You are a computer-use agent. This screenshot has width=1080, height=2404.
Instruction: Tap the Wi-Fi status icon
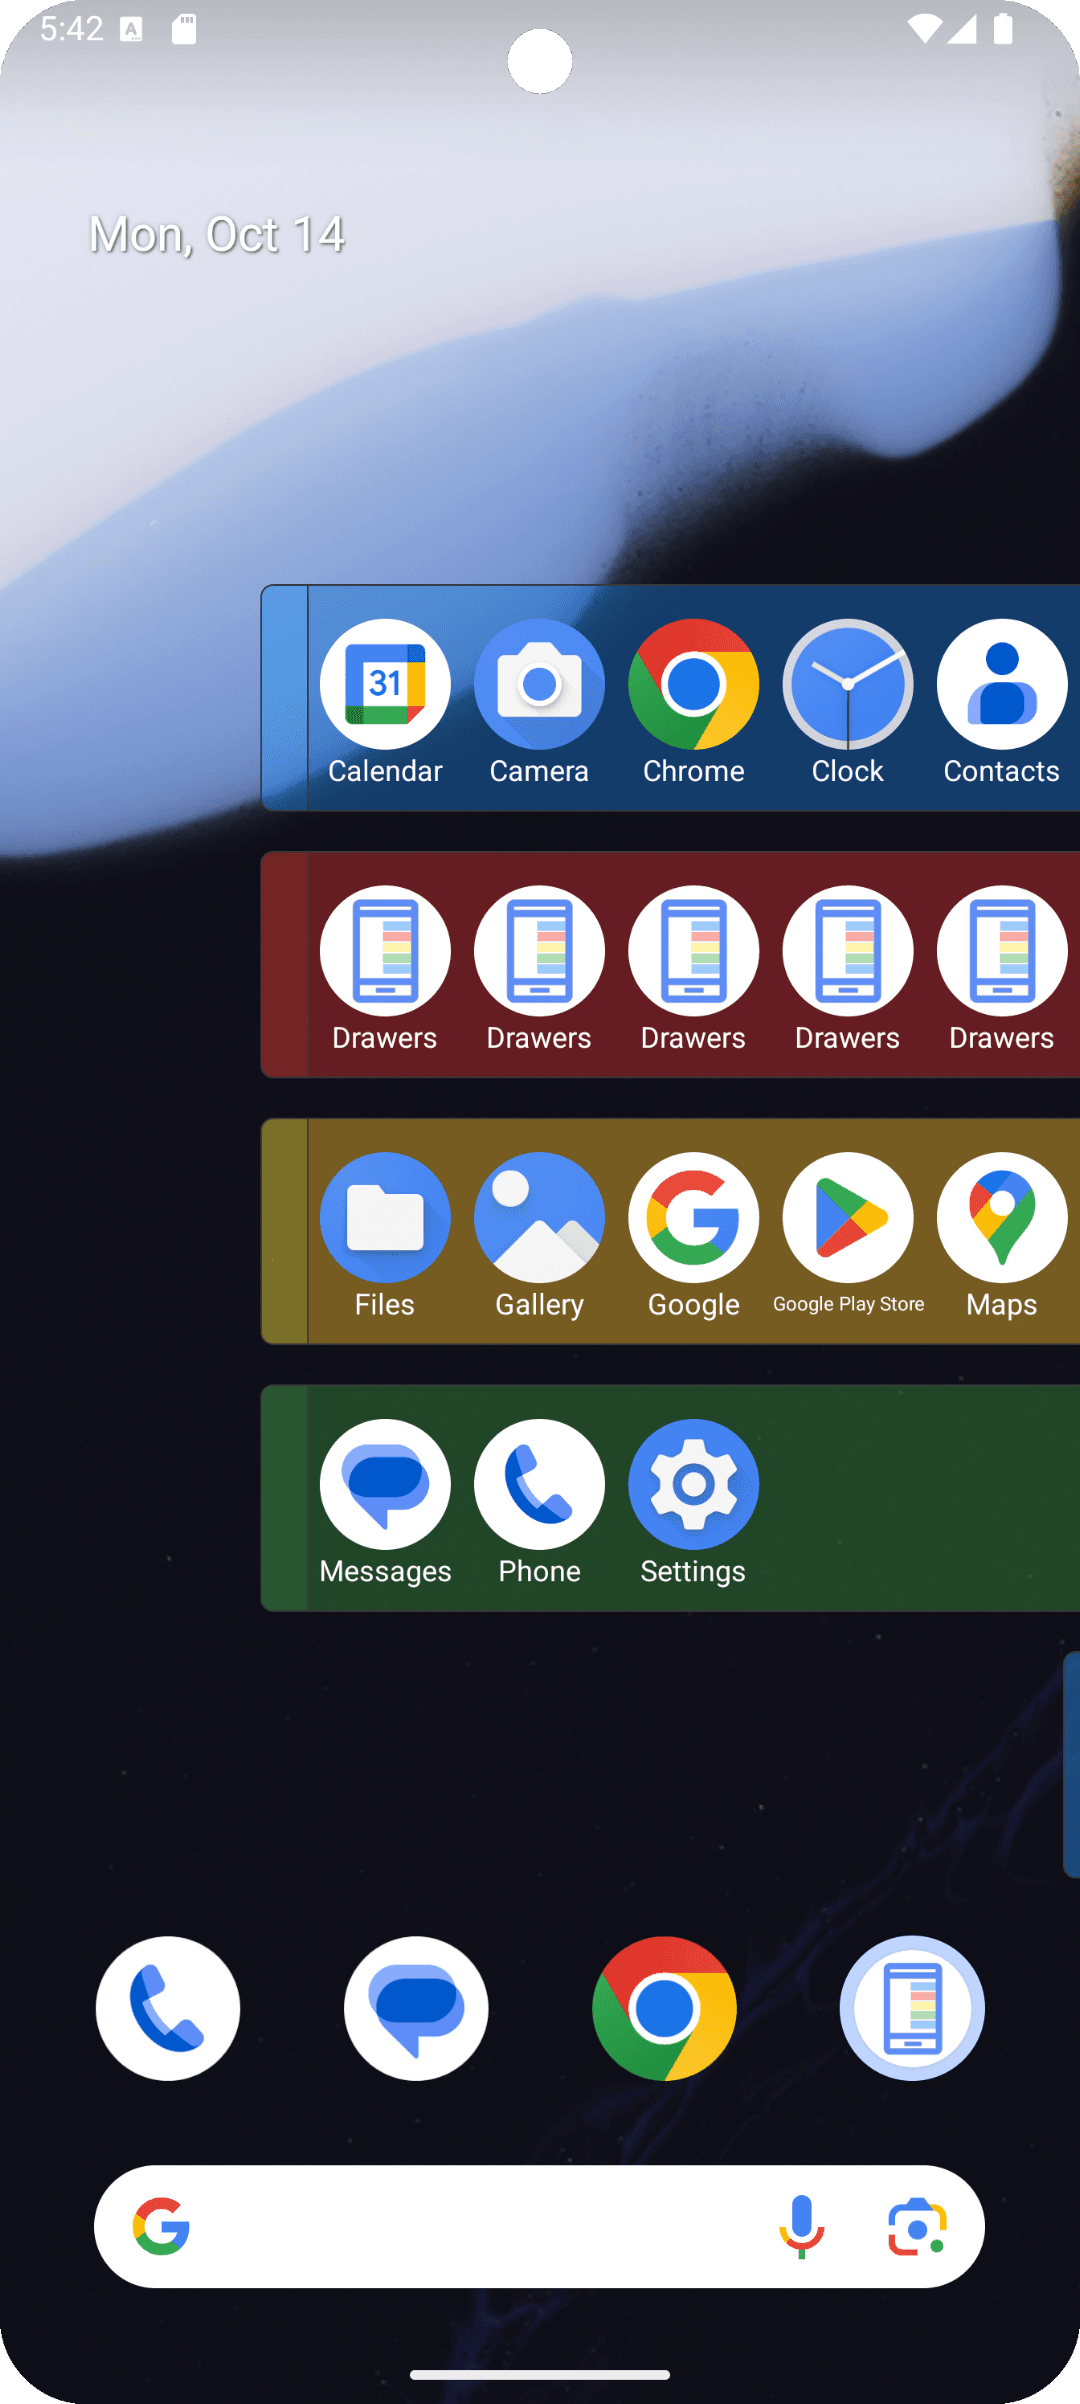click(924, 29)
